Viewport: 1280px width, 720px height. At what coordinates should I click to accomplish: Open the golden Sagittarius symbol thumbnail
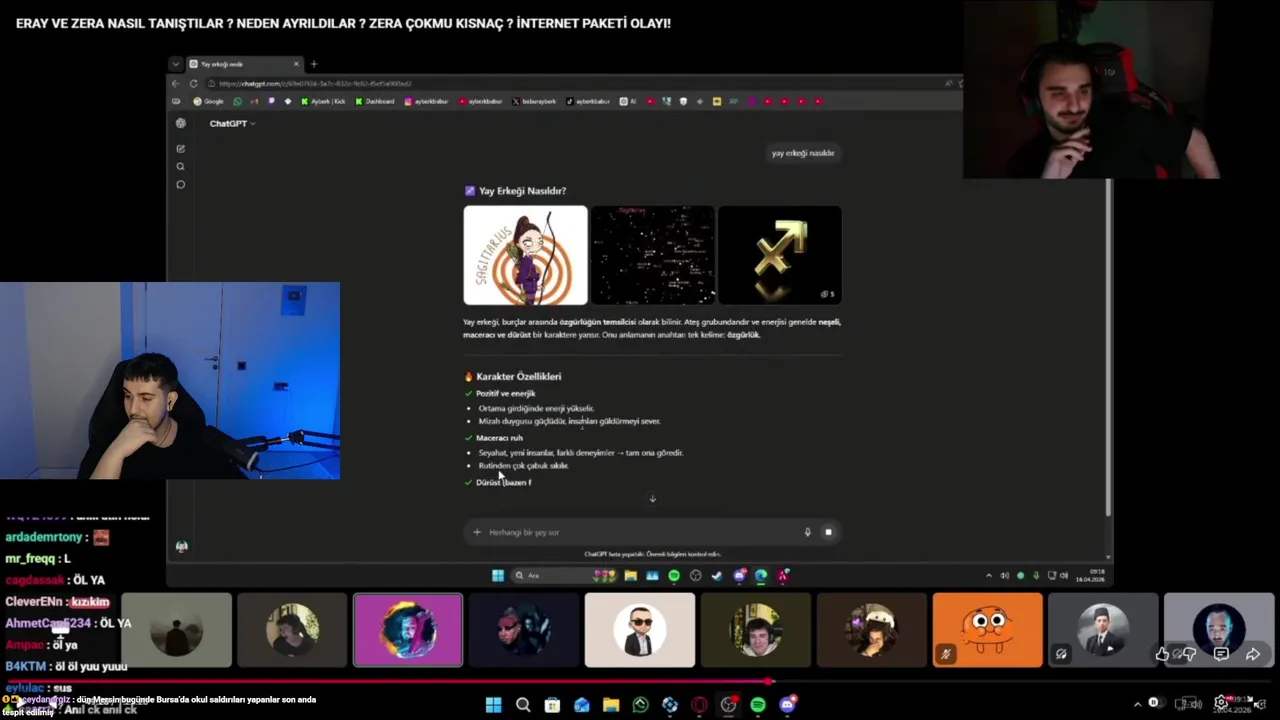tap(779, 255)
